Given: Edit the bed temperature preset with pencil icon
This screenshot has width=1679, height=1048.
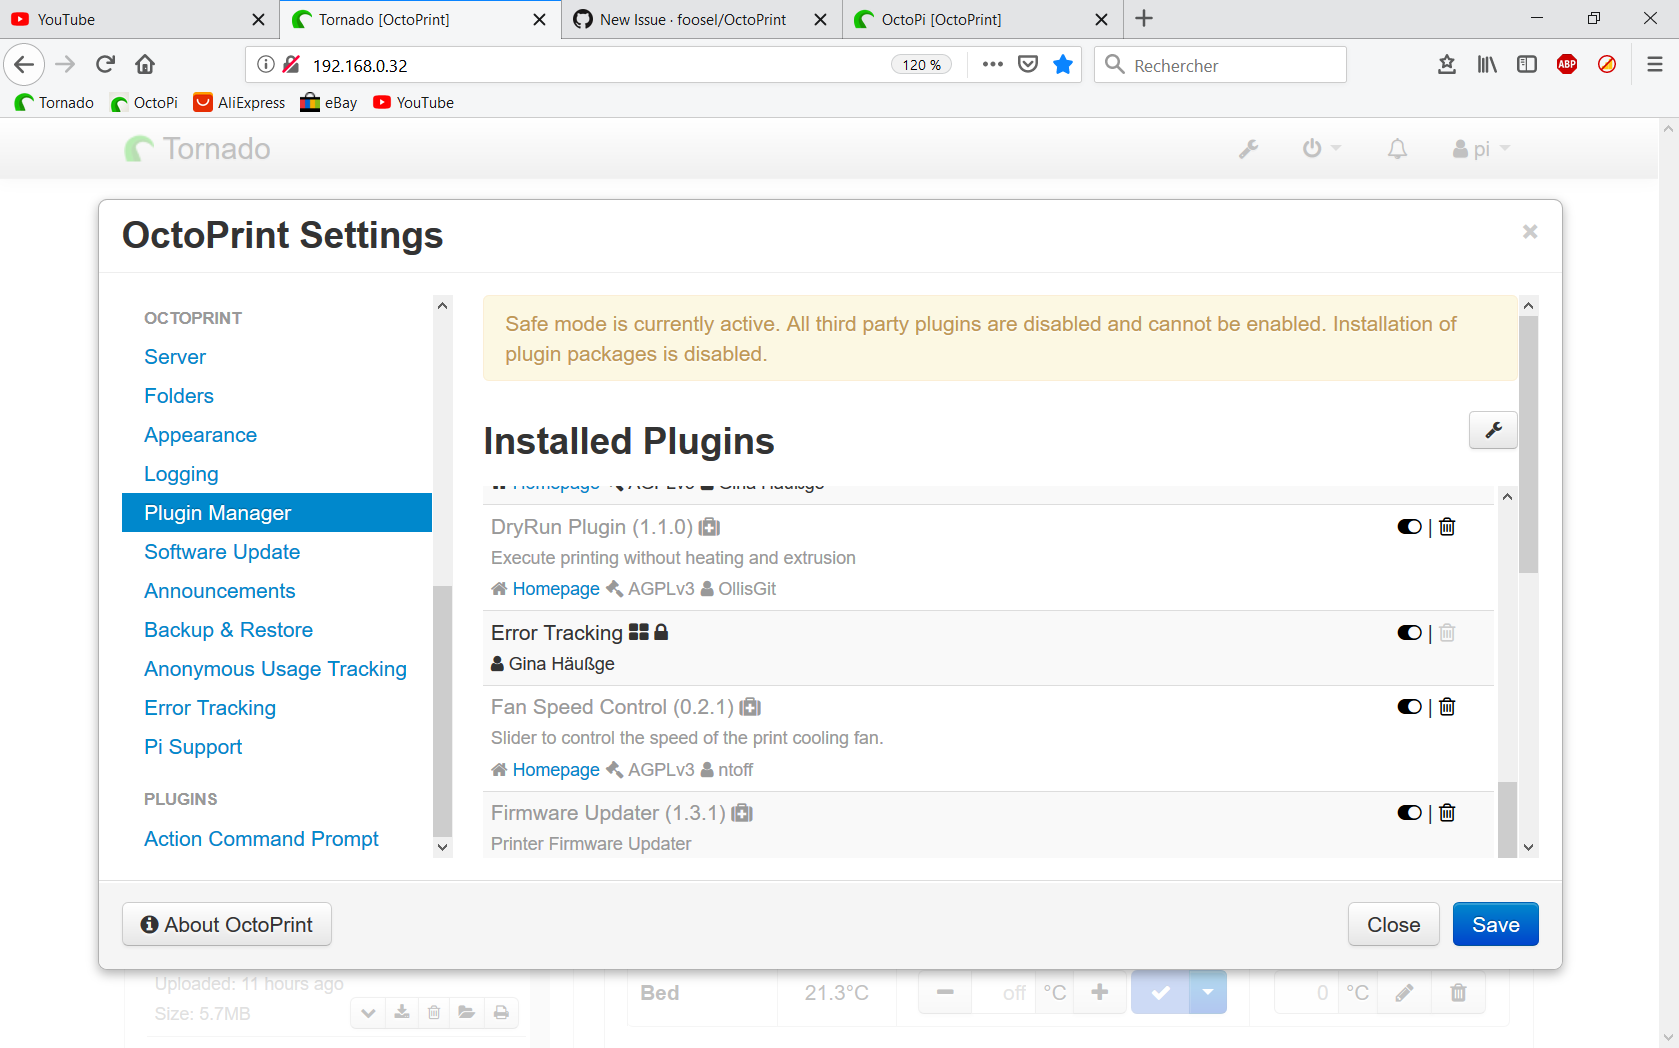Looking at the screenshot, I should point(1404,992).
